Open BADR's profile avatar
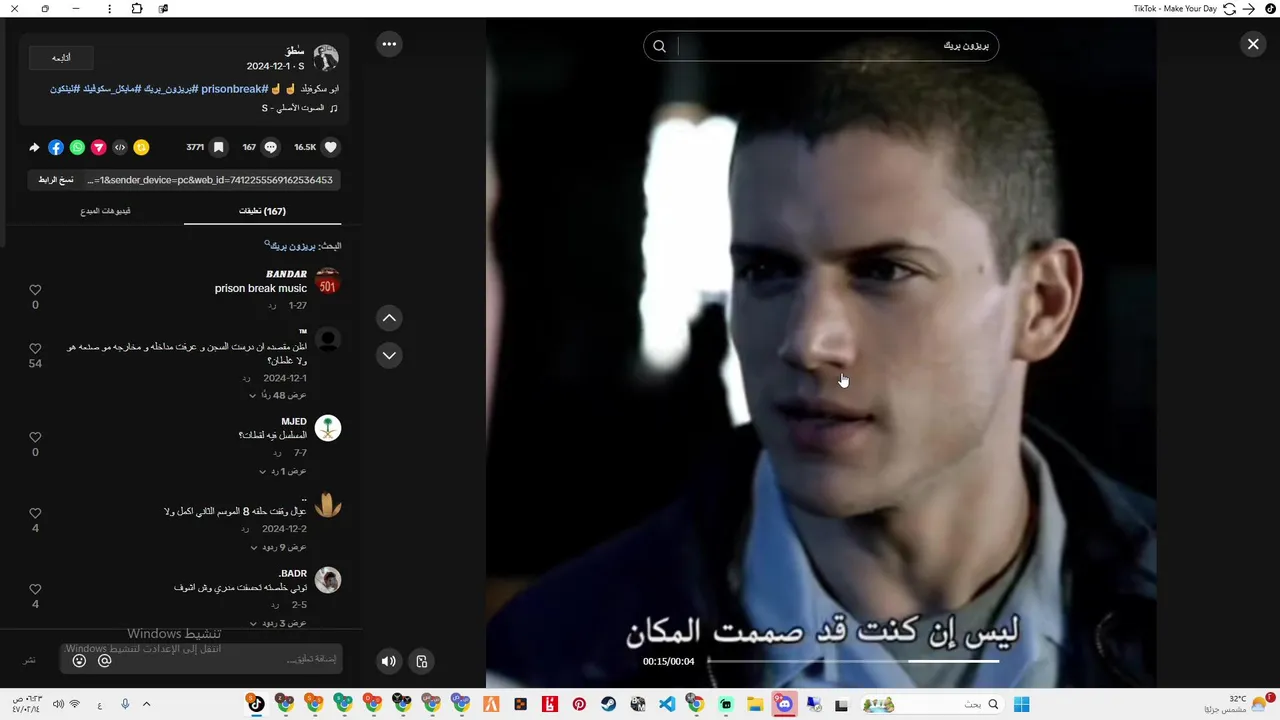 (328, 580)
